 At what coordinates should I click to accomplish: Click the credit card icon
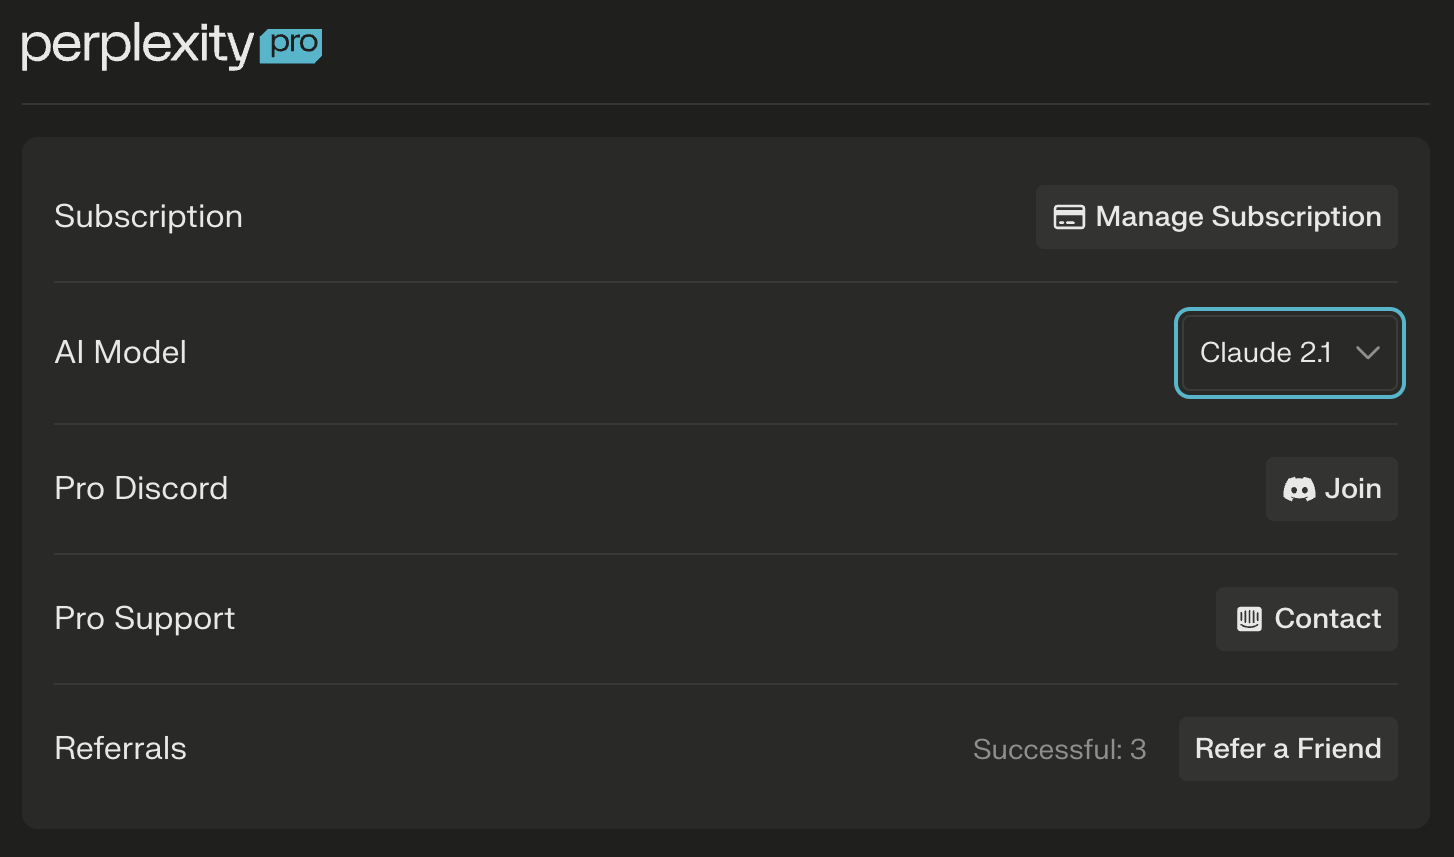(1069, 217)
